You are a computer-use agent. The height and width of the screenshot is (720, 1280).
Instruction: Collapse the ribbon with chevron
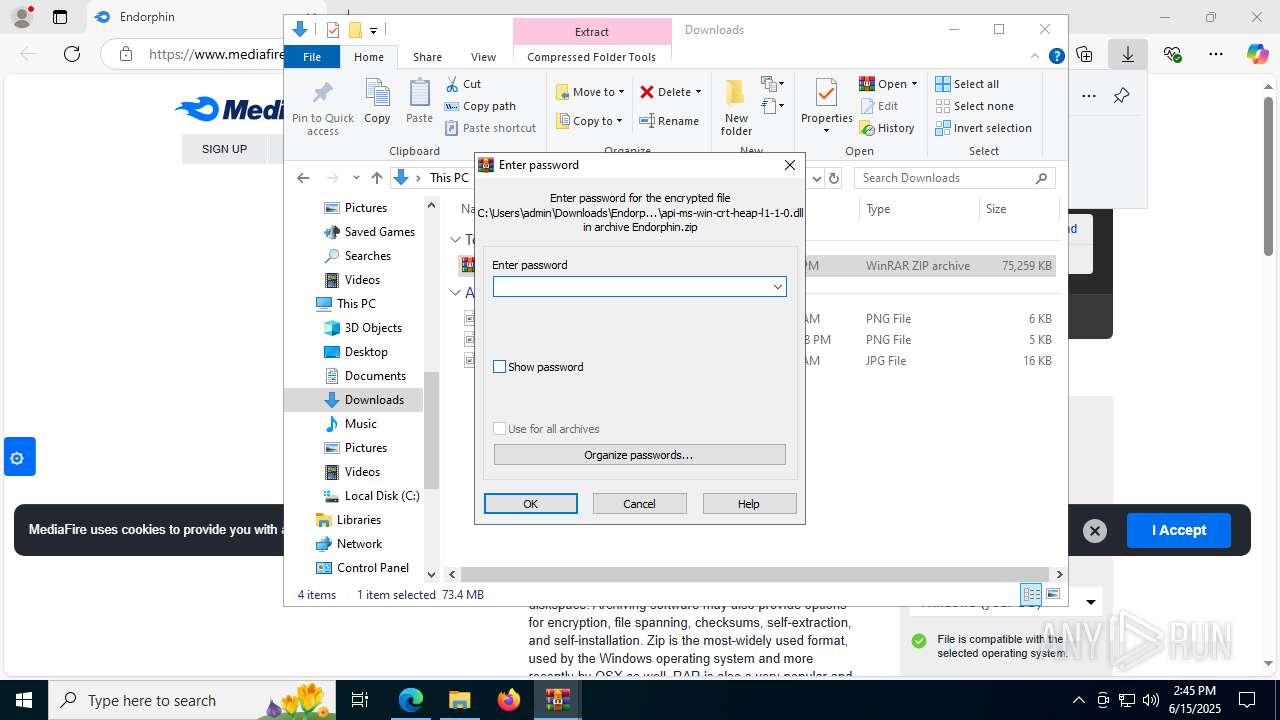pyautogui.click(x=1036, y=57)
